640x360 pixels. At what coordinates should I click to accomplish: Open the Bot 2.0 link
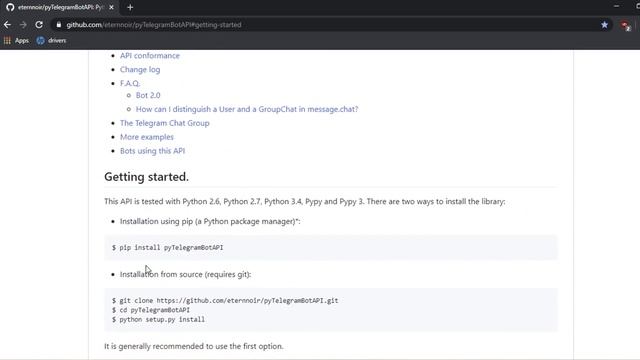coord(148,95)
